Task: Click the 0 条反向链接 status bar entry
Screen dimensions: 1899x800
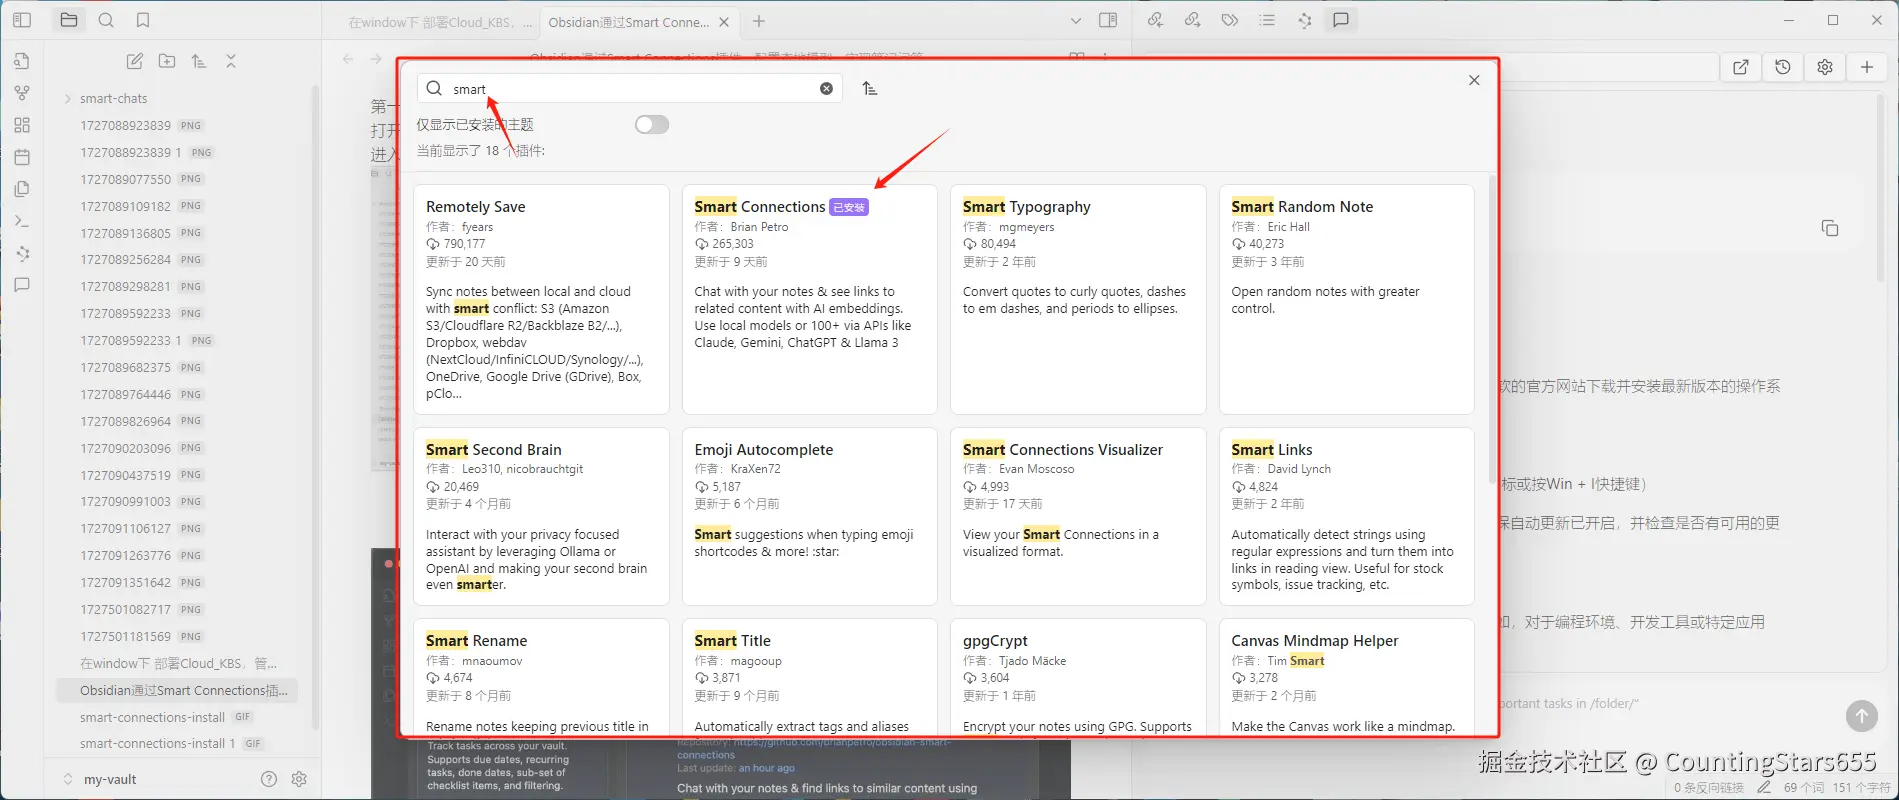Action: click(1709, 788)
